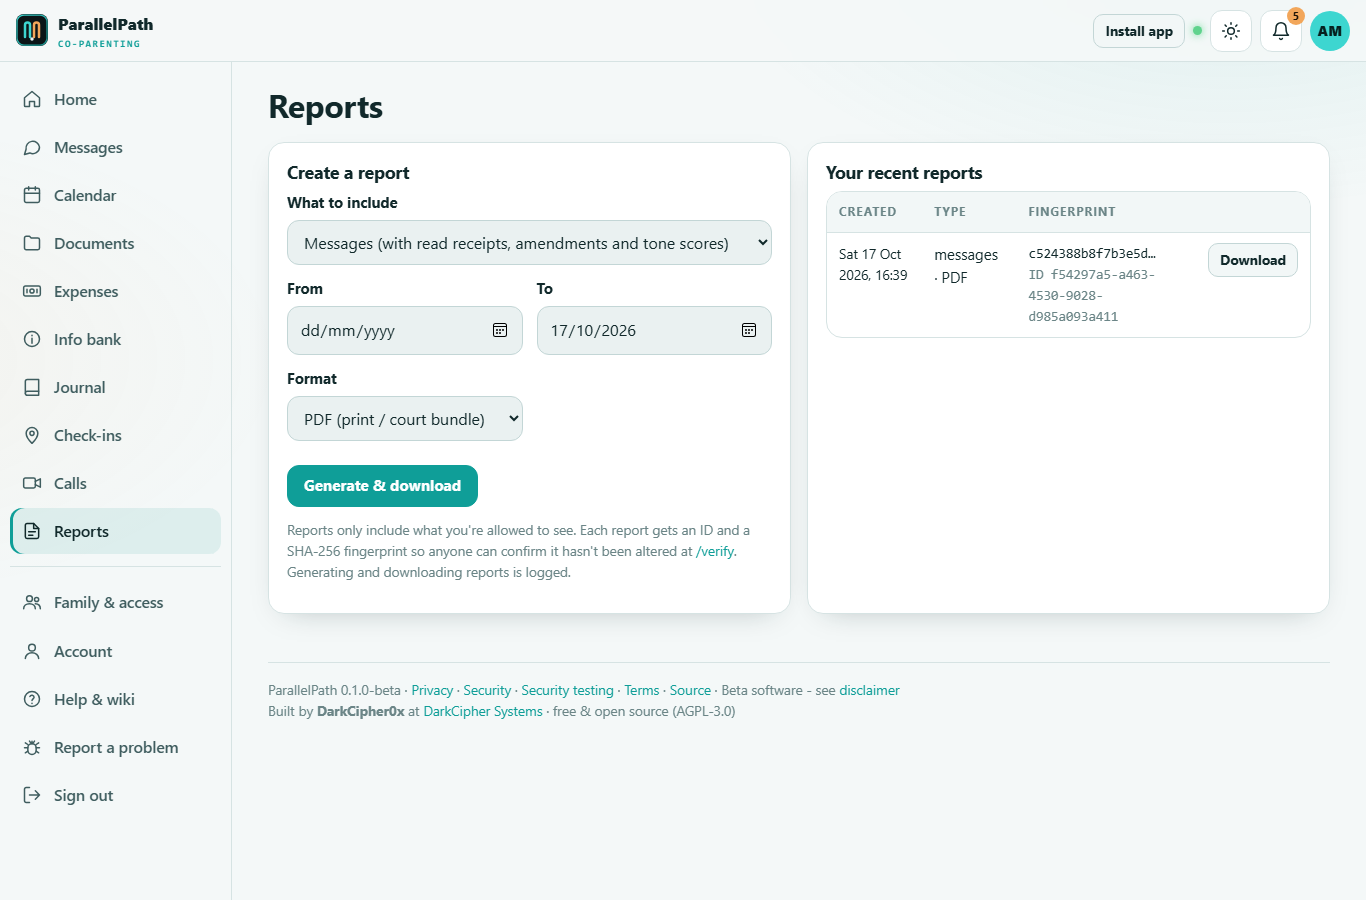Toggle the light/dark theme sun icon
The width and height of the screenshot is (1366, 900).
pos(1231,31)
